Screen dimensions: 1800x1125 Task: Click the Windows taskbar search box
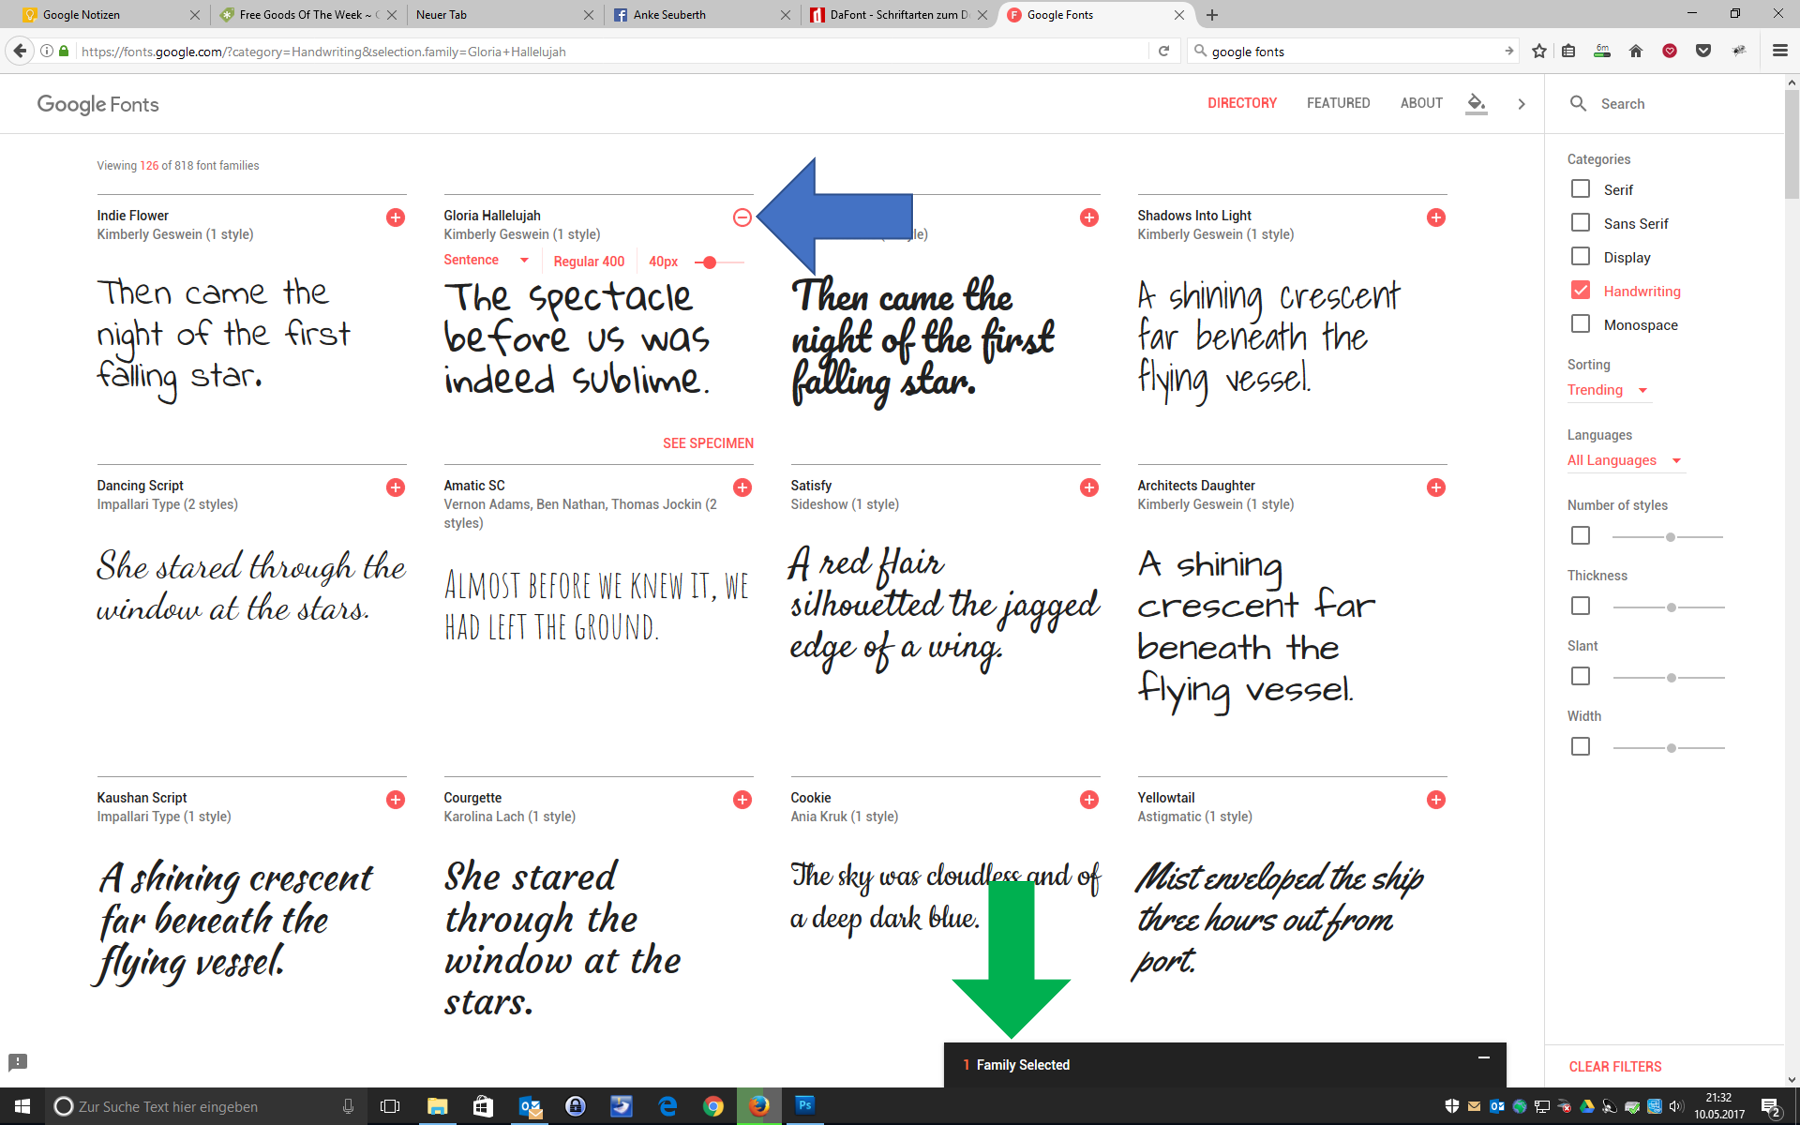(x=207, y=1106)
